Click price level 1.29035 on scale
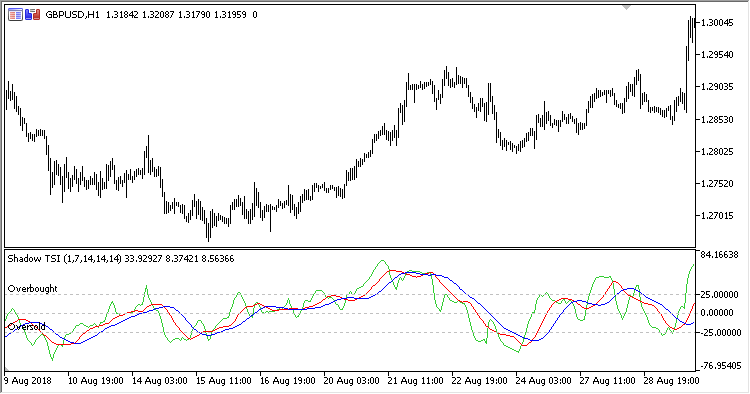750x394 pixels. click(717, 87)
